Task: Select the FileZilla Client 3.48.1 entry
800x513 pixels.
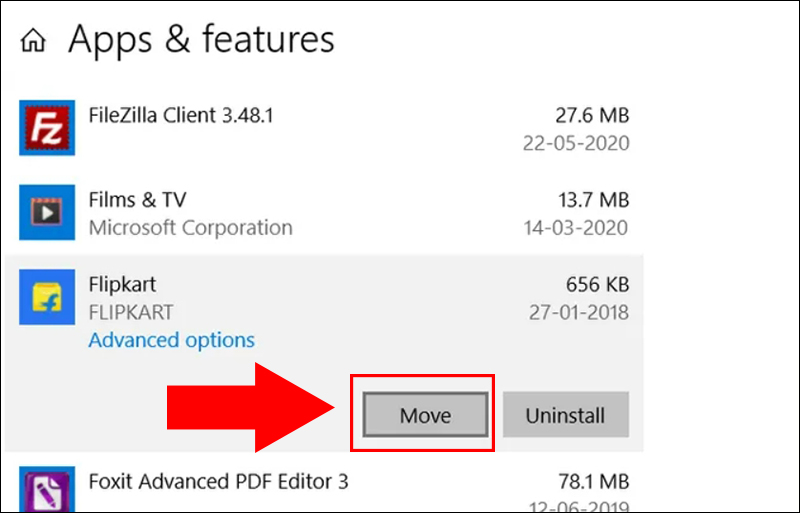Action: tap(181, 115)
